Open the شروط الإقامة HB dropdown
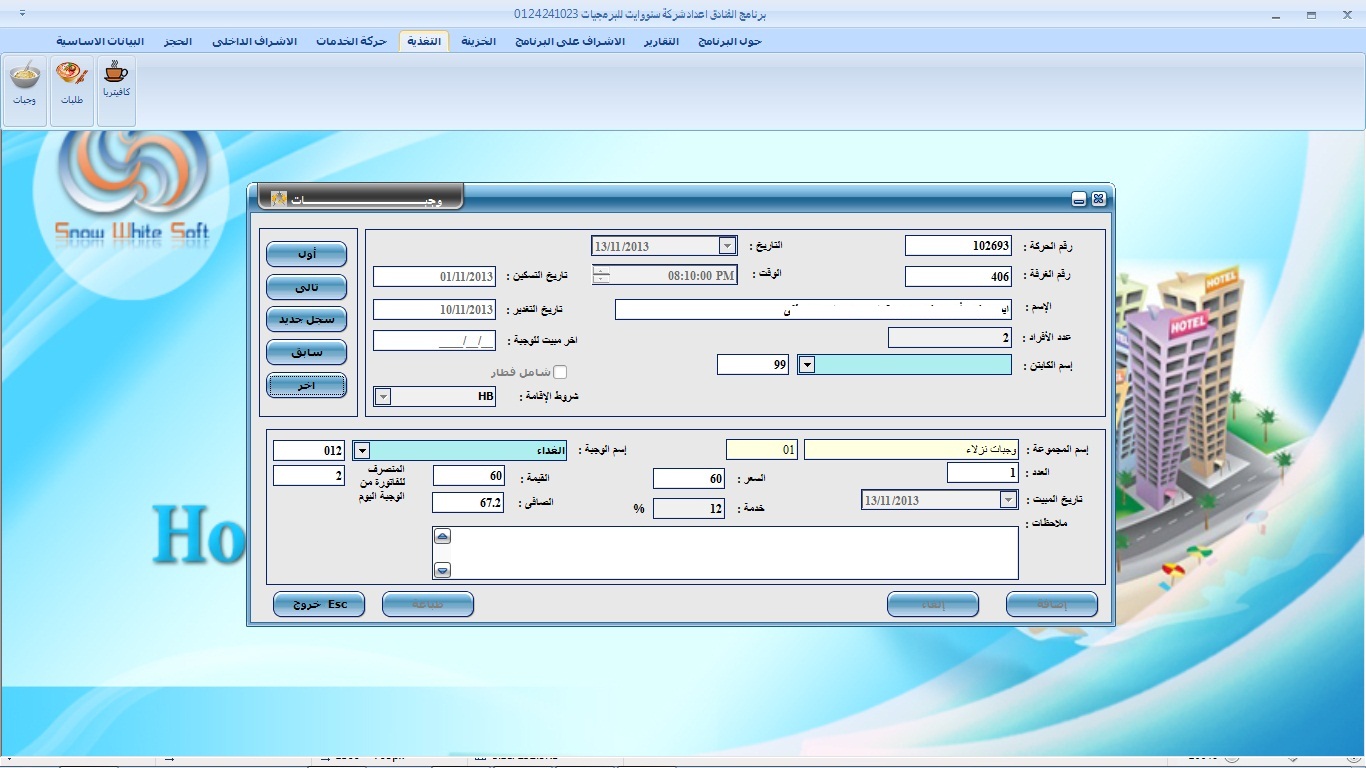The width and height of the screenshot is (1366, 768). [x=382, y=397]
